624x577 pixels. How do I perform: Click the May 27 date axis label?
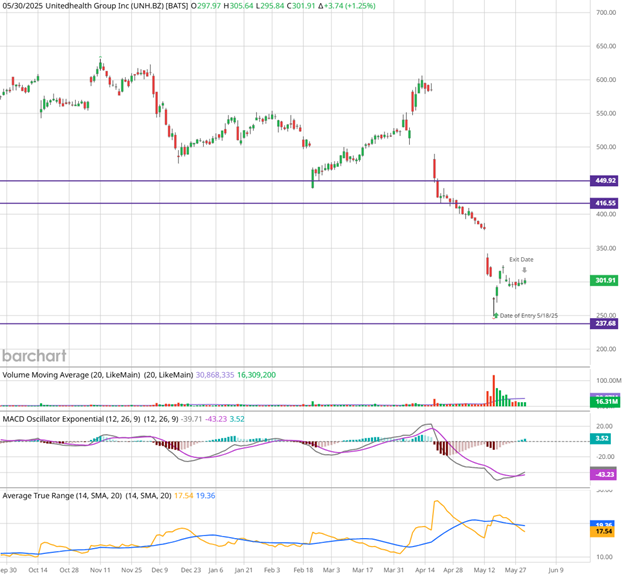tap(515, 570)
